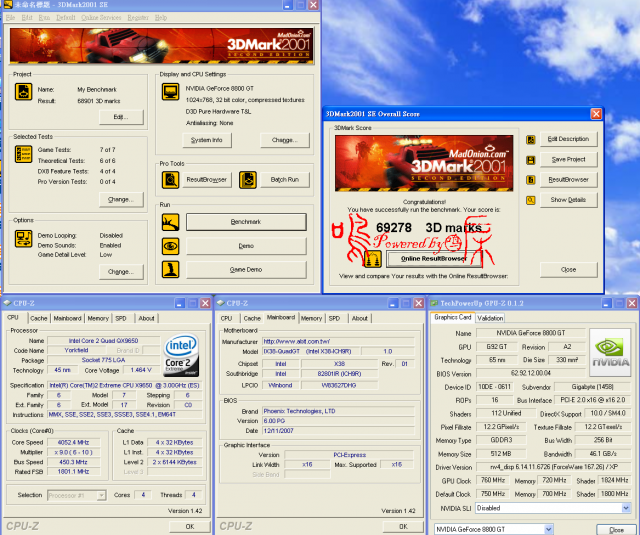Click the 3DMark2001 SE title bar icon
The width and height of the screenshot is (640, 535).
click(x=8, y=5)
